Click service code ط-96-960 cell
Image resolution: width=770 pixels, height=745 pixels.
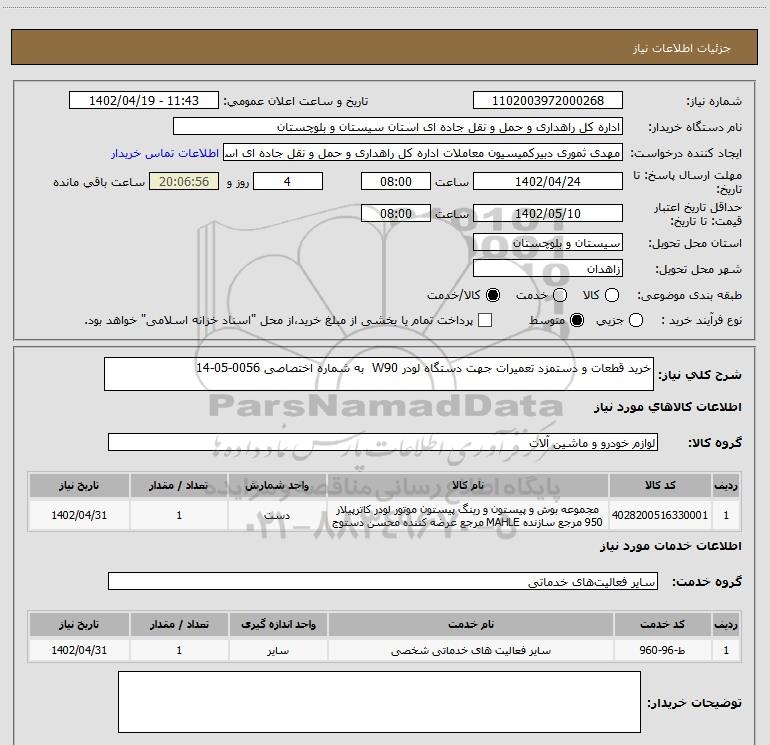pos(662,650)
